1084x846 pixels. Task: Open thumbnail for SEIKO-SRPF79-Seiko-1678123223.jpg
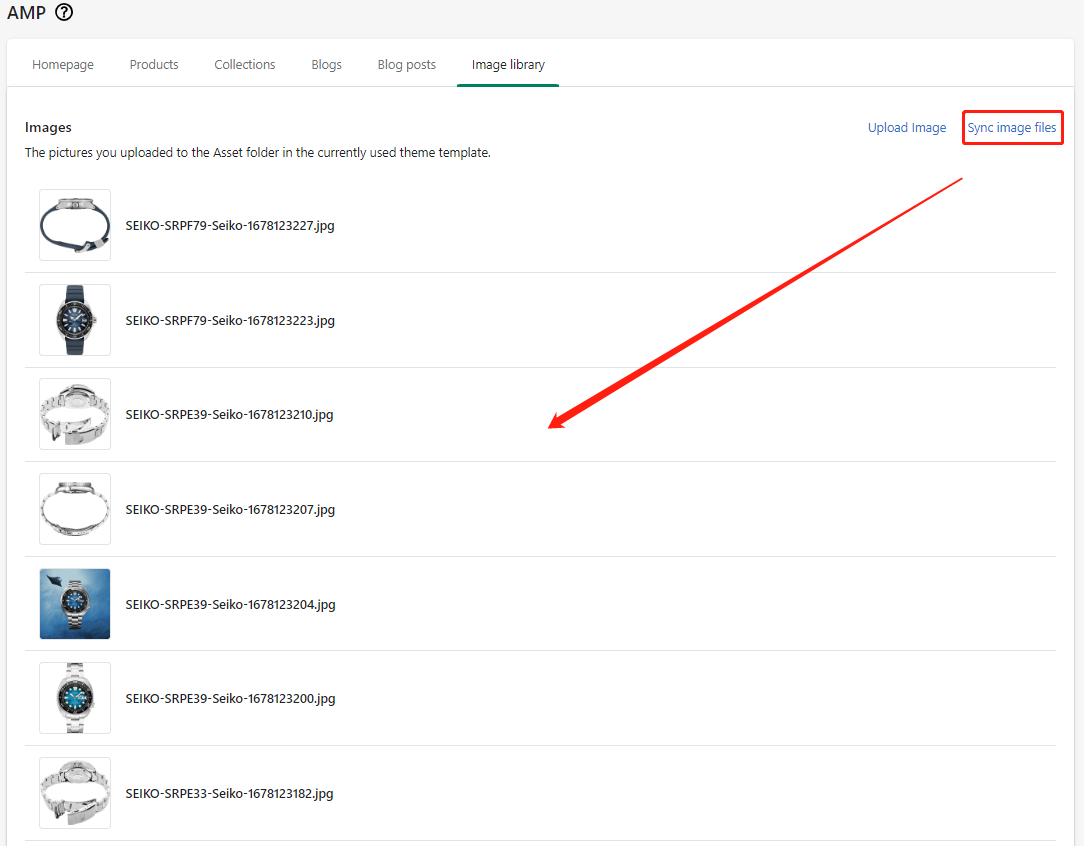75,320
